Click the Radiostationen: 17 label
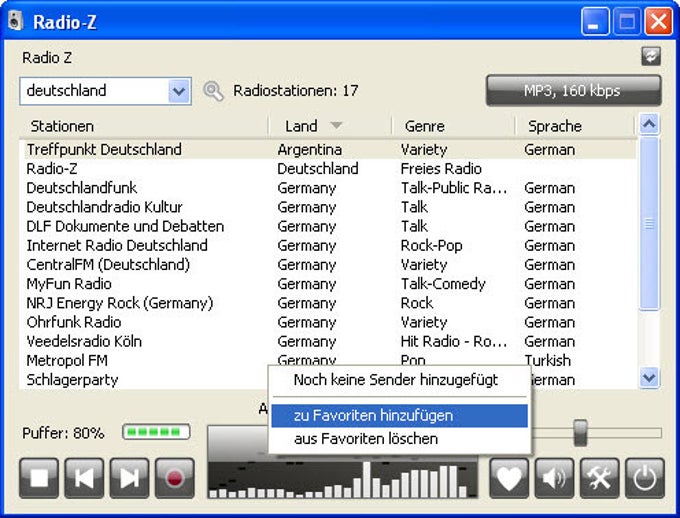The height and width of the screenshot is (518, 680). click(296, 91)
